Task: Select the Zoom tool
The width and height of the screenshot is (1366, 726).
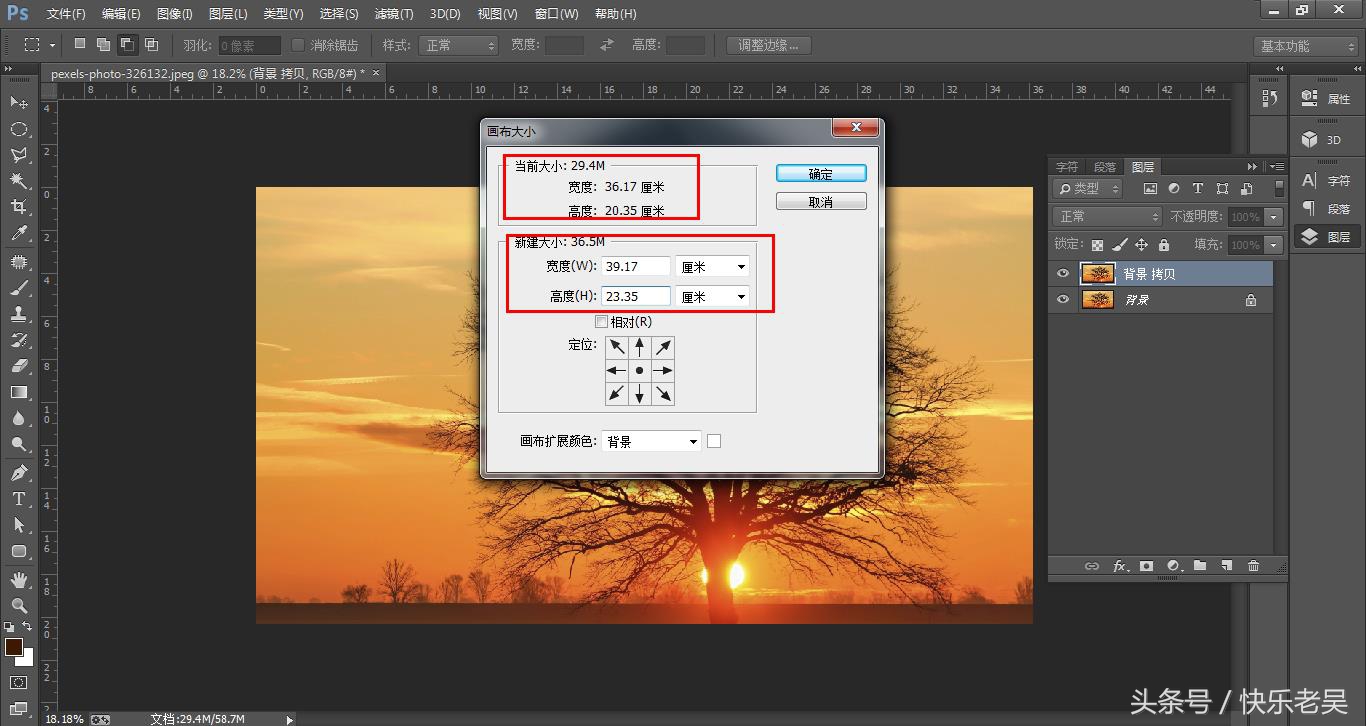Action: click(20, 605)
